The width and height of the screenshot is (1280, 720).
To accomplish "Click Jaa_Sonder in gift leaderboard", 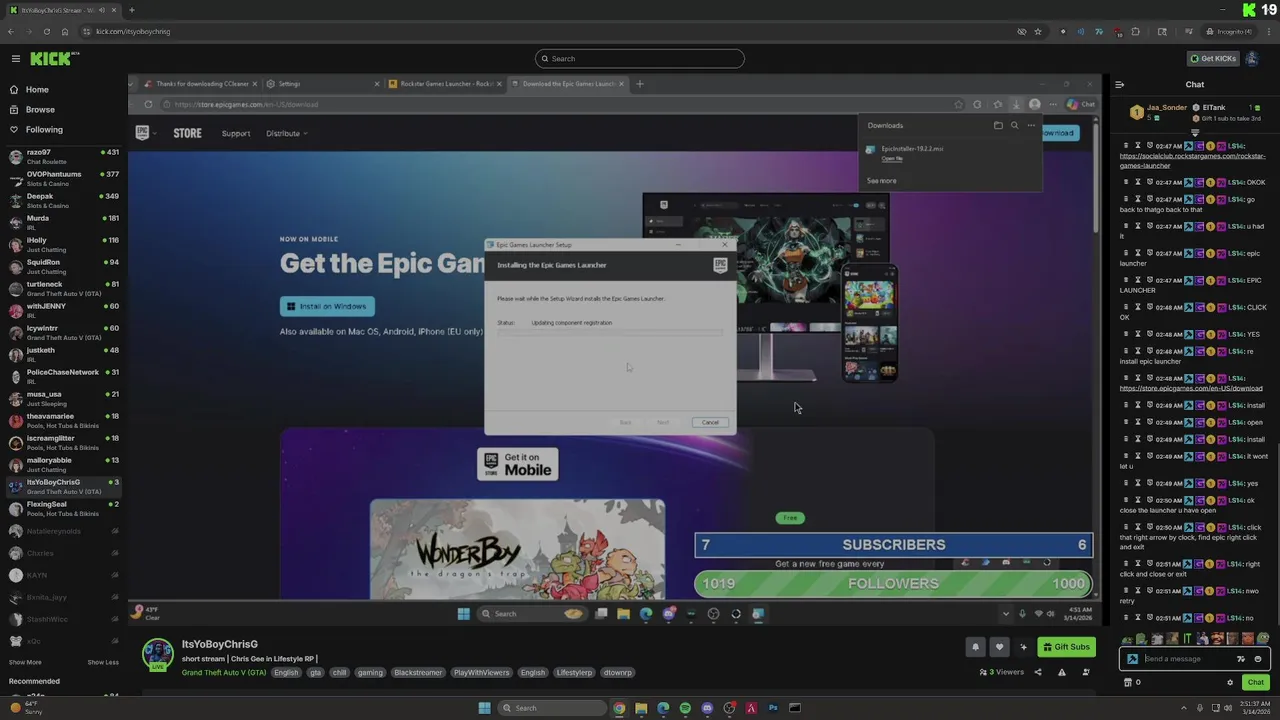I will coord(1166,108).
